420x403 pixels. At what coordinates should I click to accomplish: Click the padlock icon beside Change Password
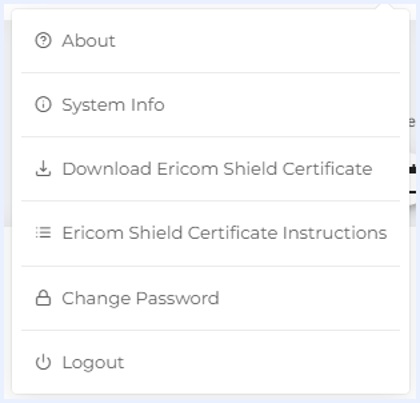[43, 298]
